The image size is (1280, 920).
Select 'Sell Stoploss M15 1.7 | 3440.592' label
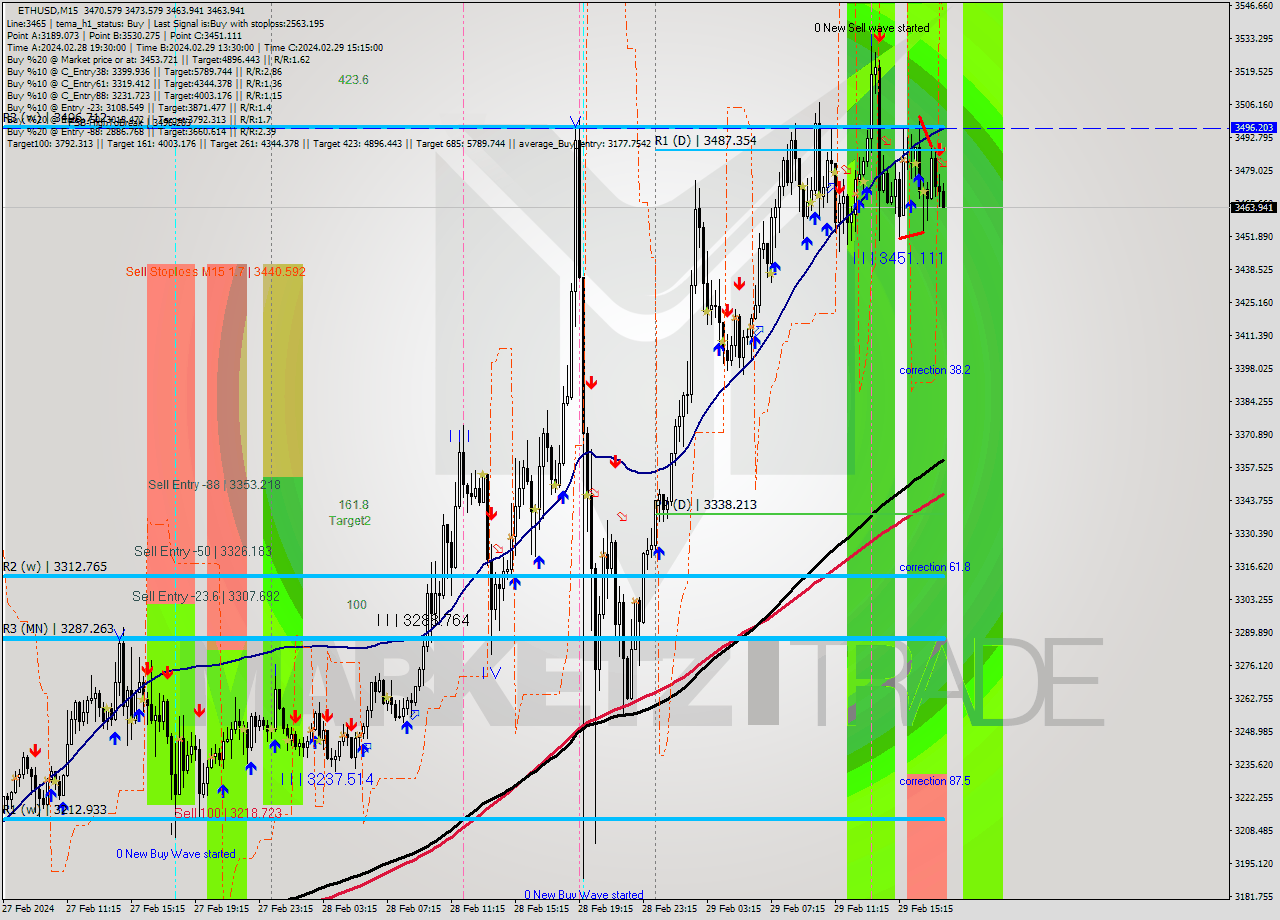click(215, 271)
